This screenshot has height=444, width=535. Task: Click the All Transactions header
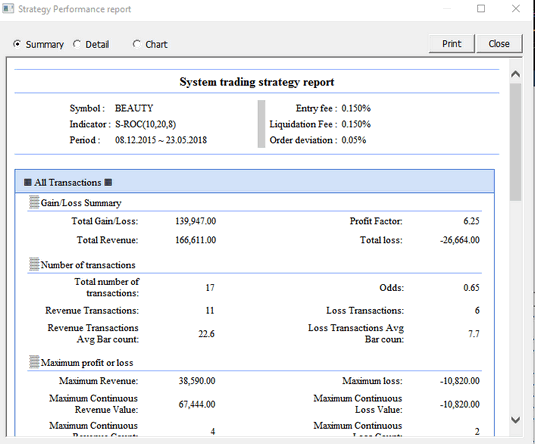coord(255,182)
